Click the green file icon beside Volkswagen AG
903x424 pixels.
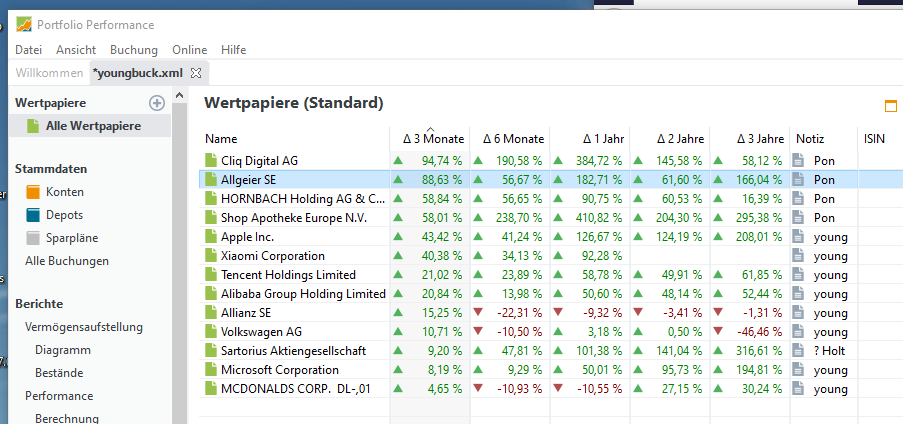tap(211, 332)
